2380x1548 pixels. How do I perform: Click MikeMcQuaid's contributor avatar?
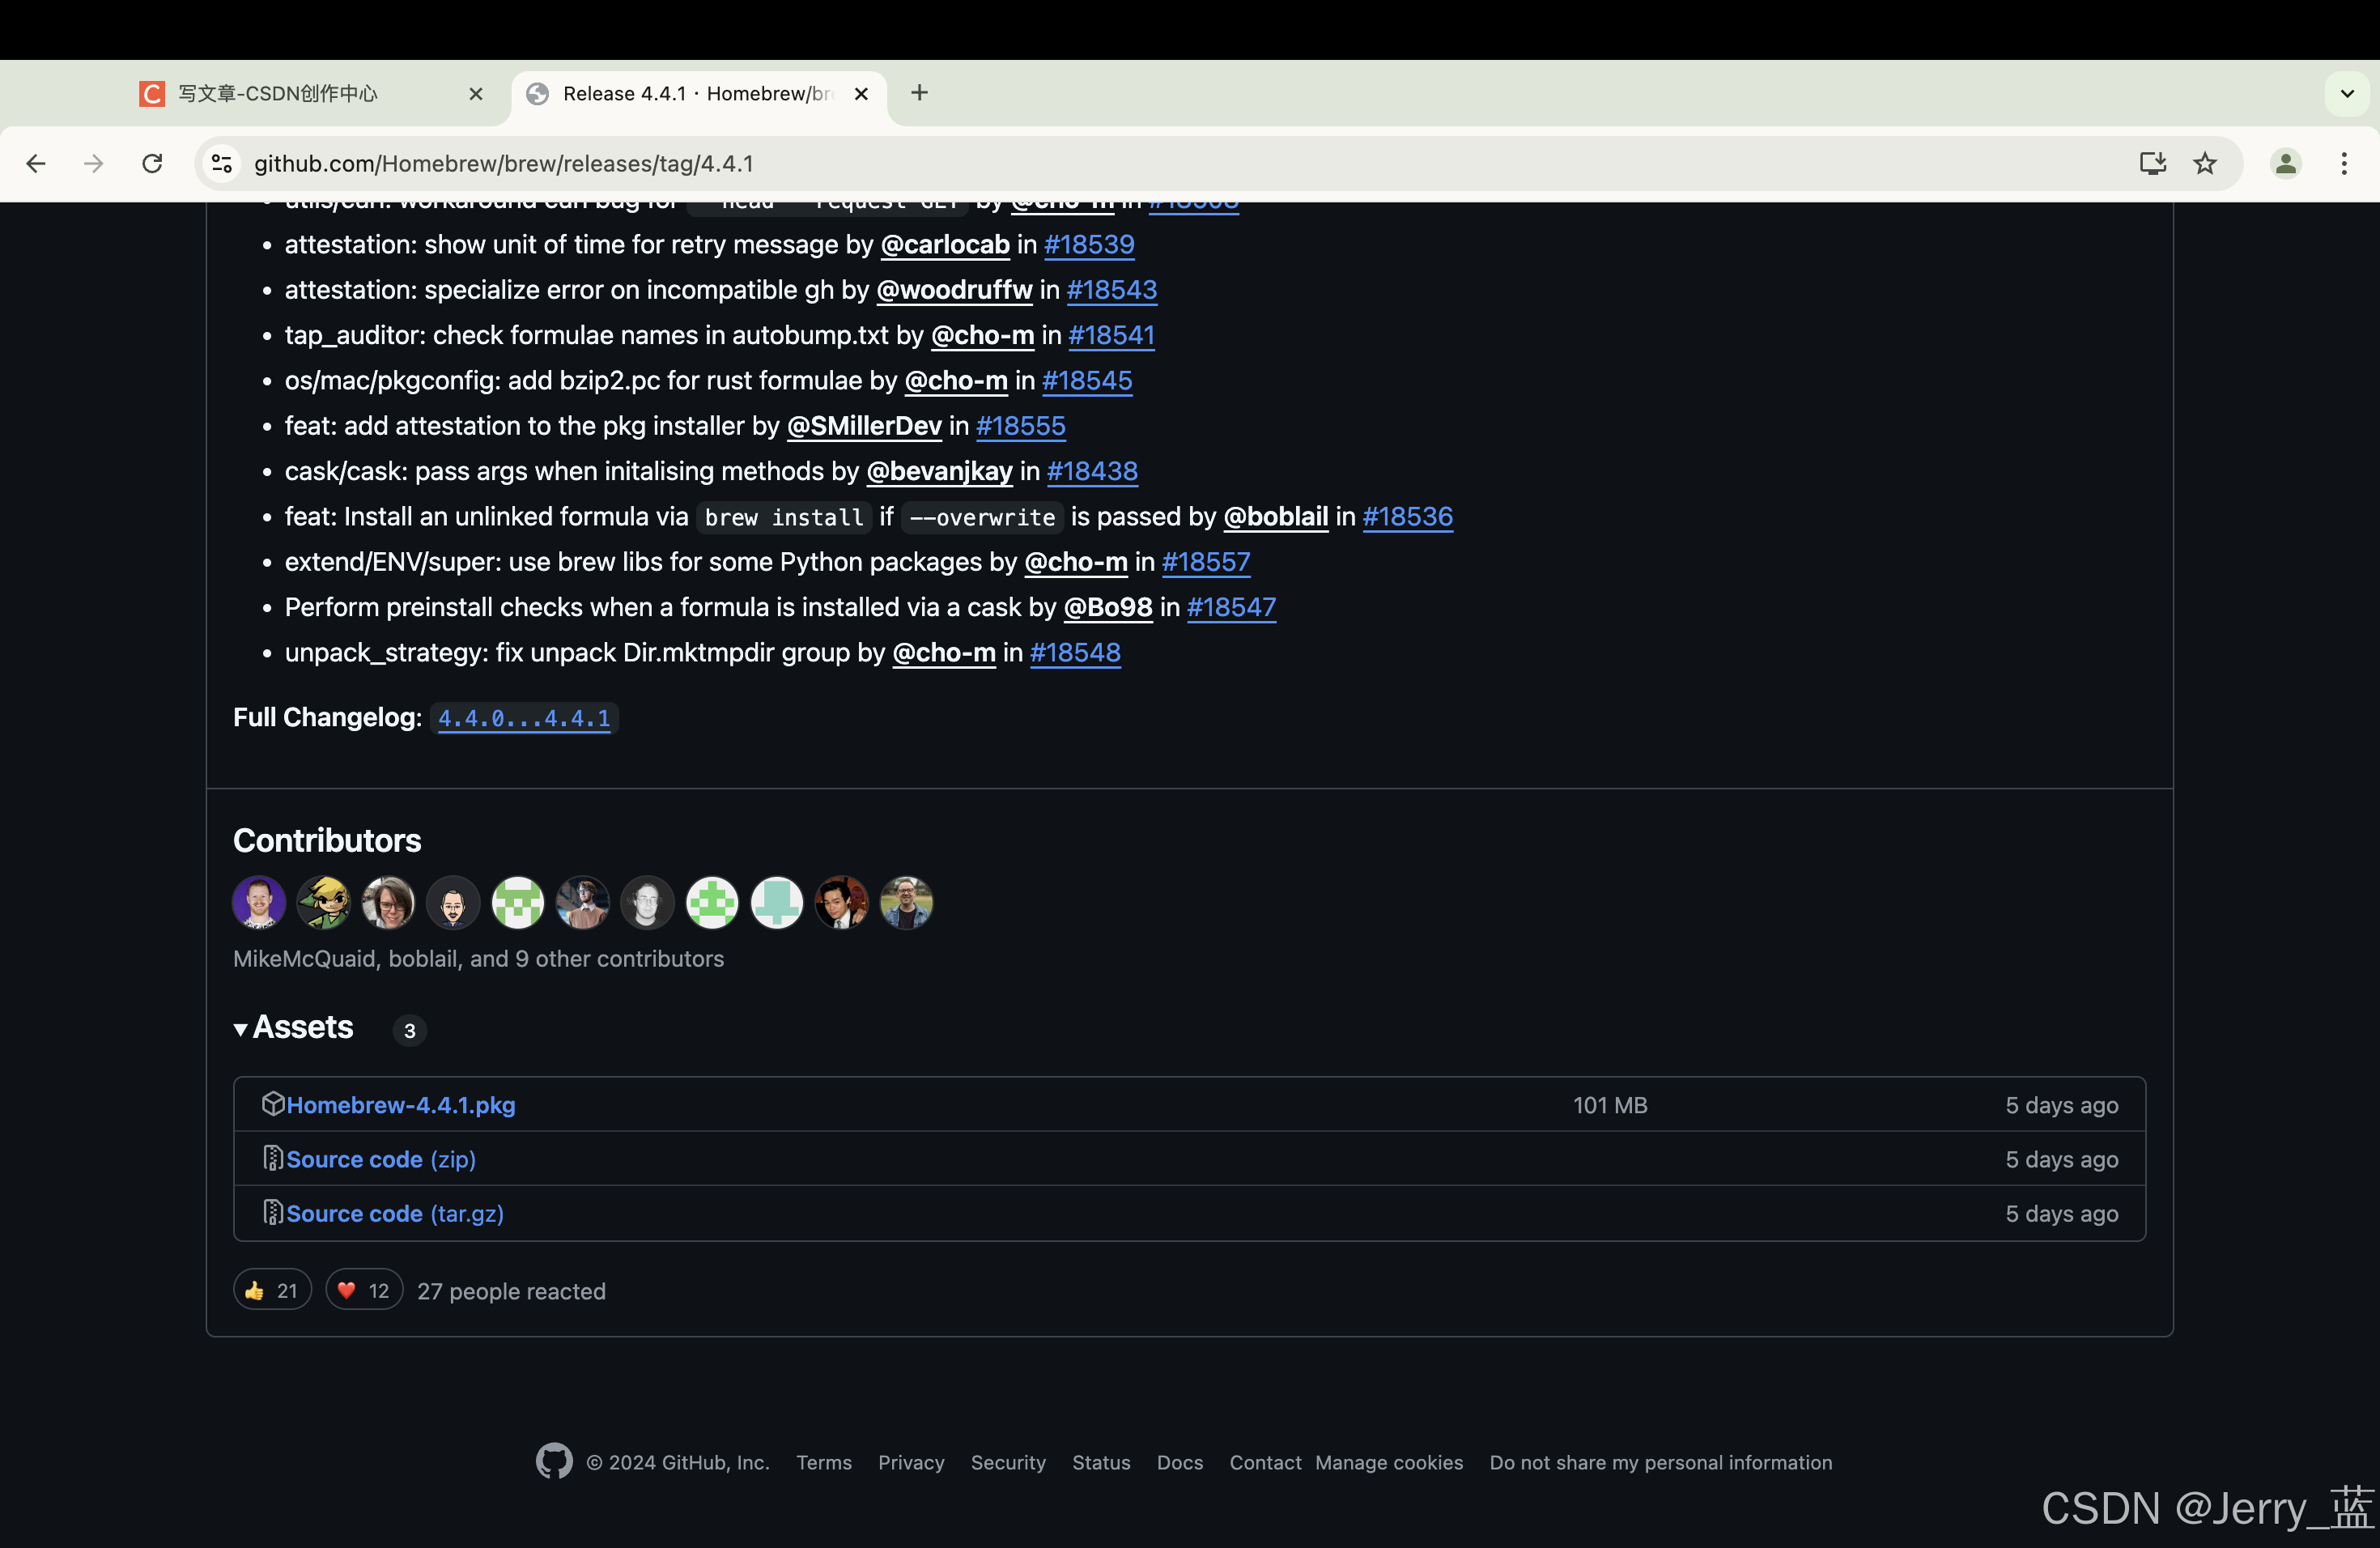(x=259, y=902)
